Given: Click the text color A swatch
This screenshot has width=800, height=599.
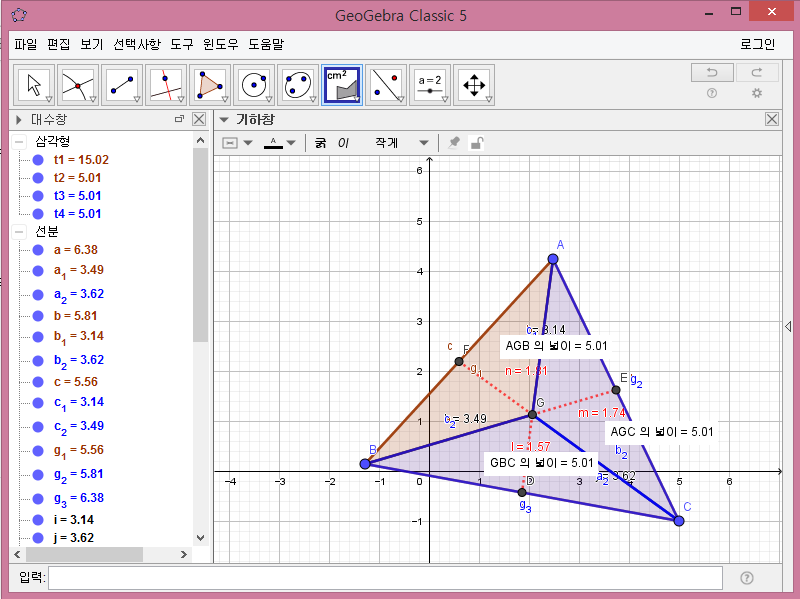Looking at the screenshot, I should (x=273, y=143).
